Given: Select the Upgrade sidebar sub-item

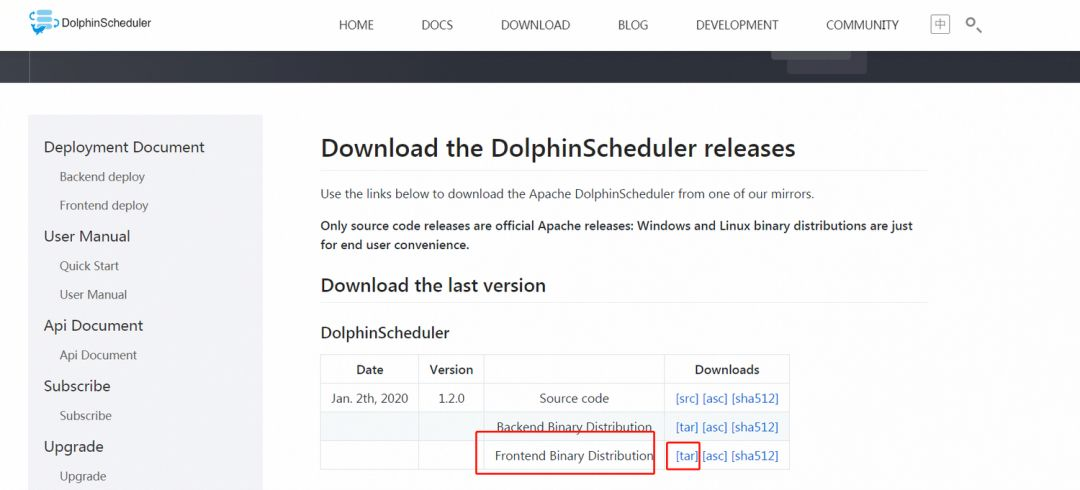Looking at the screenshot, I should 83,477.
